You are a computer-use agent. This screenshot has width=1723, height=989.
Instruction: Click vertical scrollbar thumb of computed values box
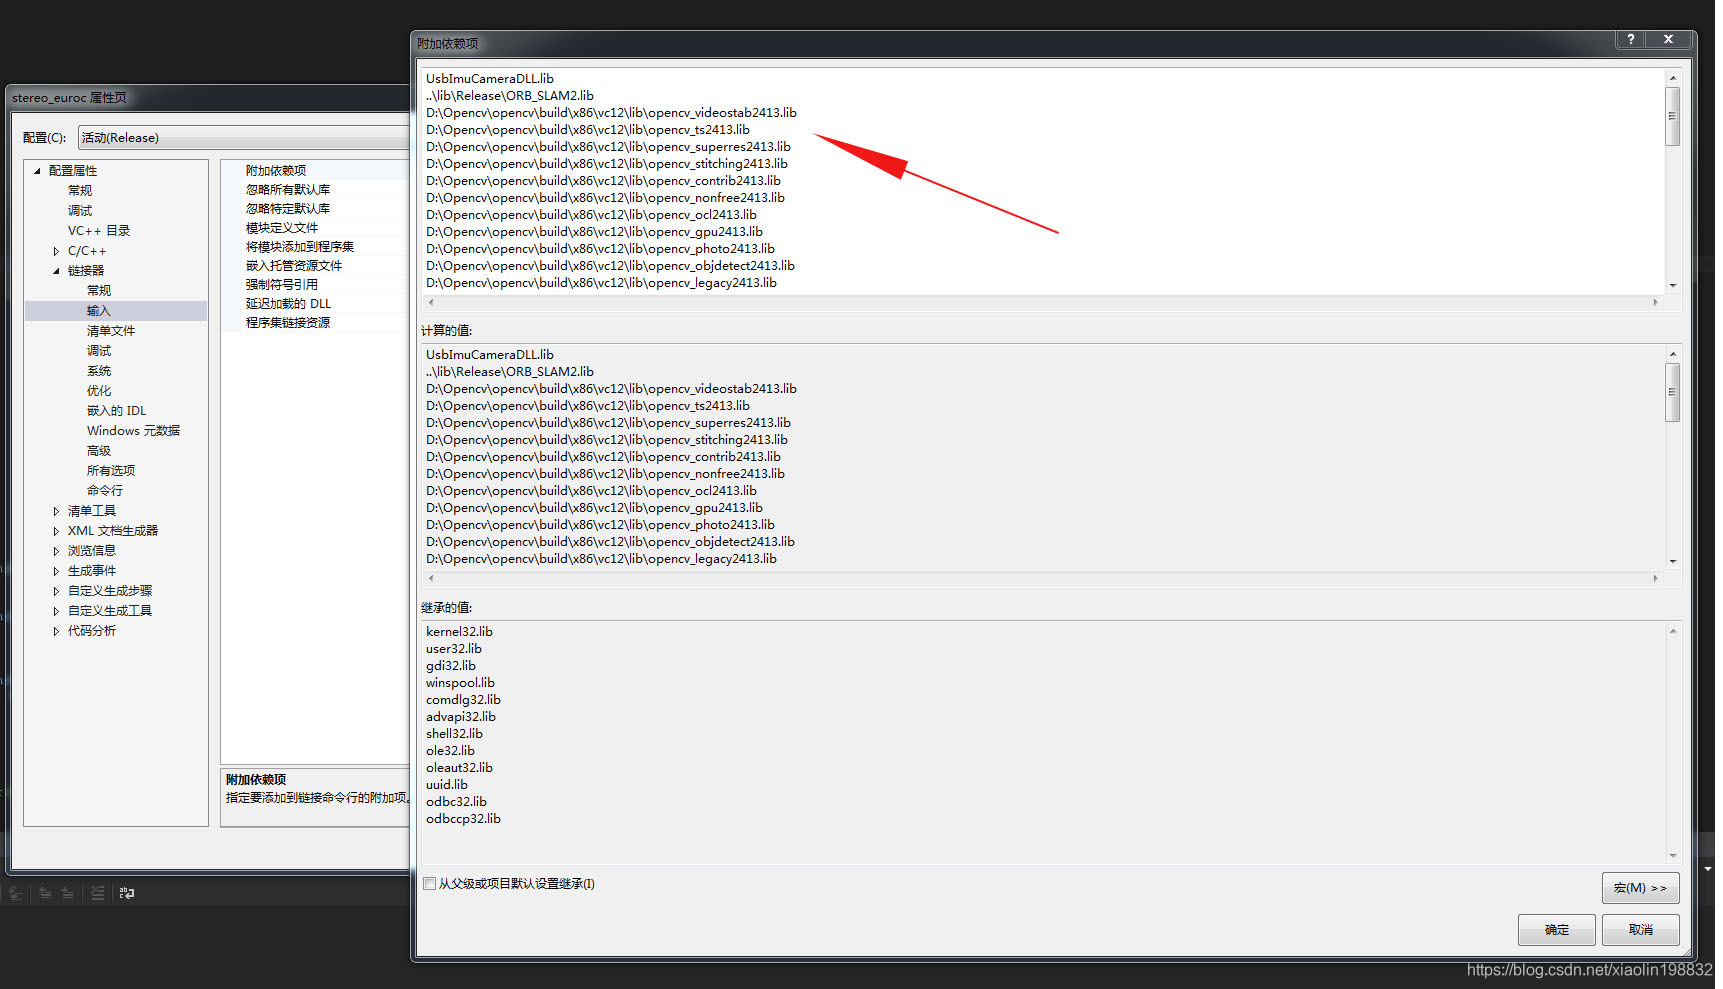(x=1672, y=392)
